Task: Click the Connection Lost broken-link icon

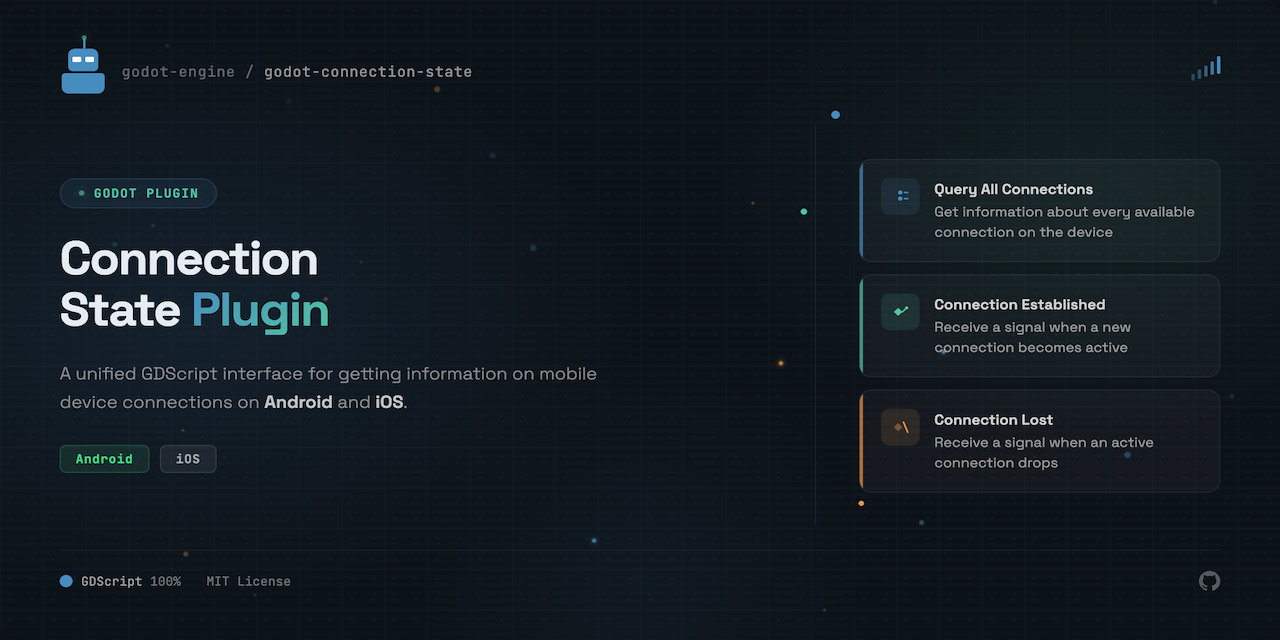Action: point(900,427)
